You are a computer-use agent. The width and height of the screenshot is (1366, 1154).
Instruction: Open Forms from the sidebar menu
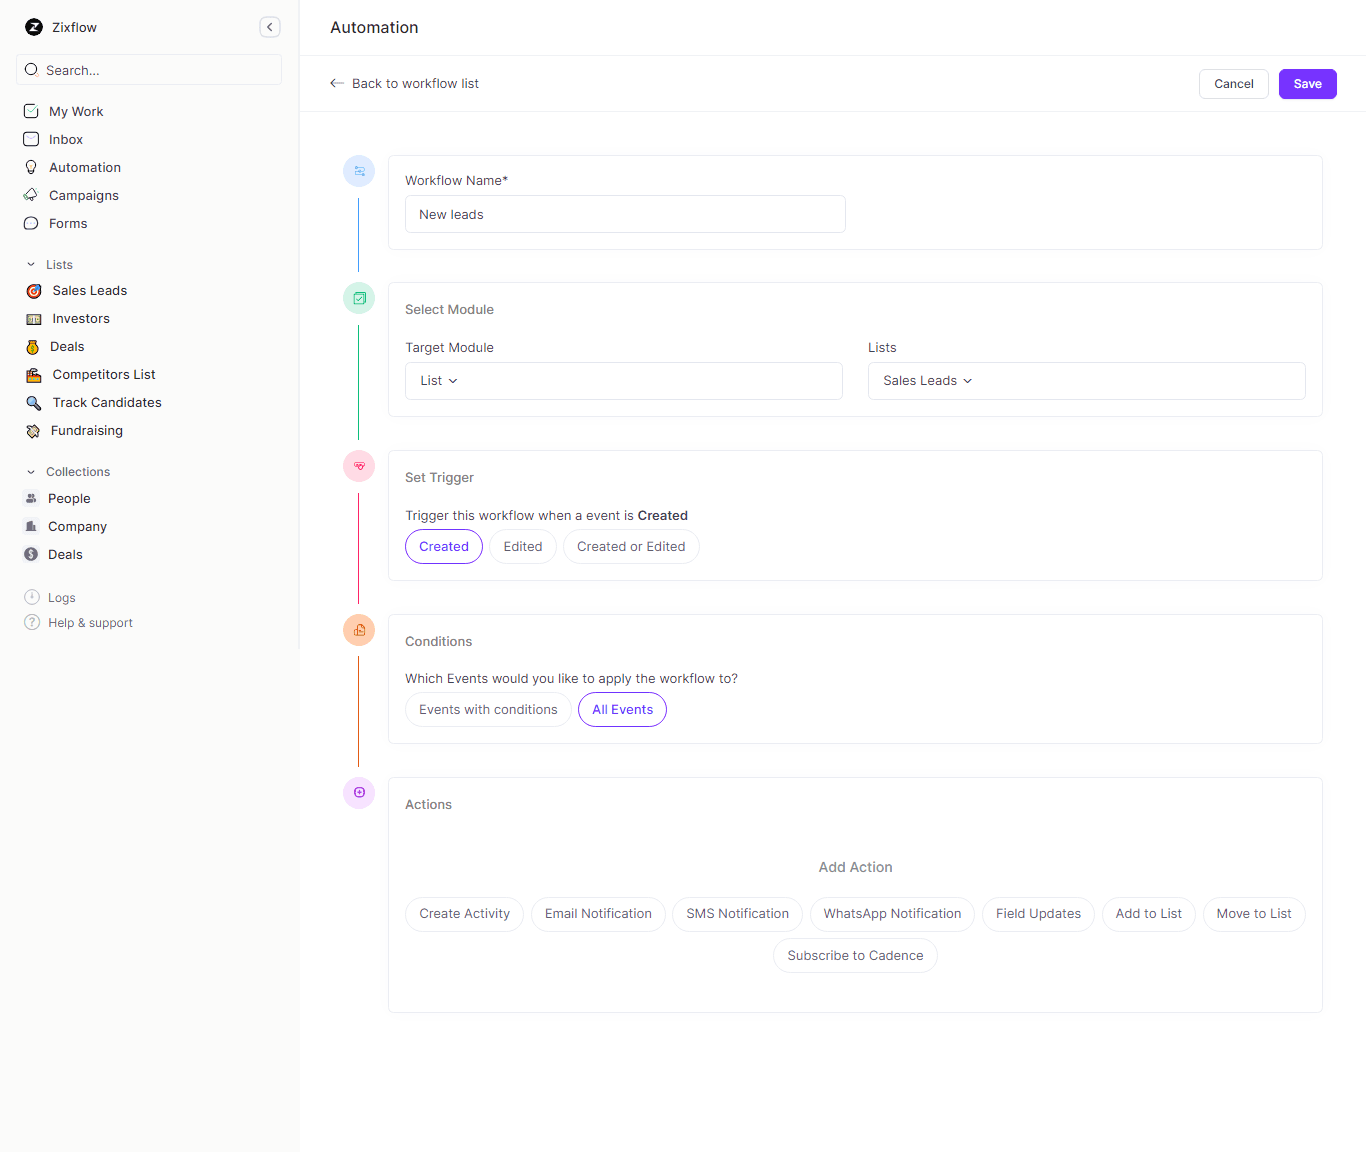tap(67, 223)
